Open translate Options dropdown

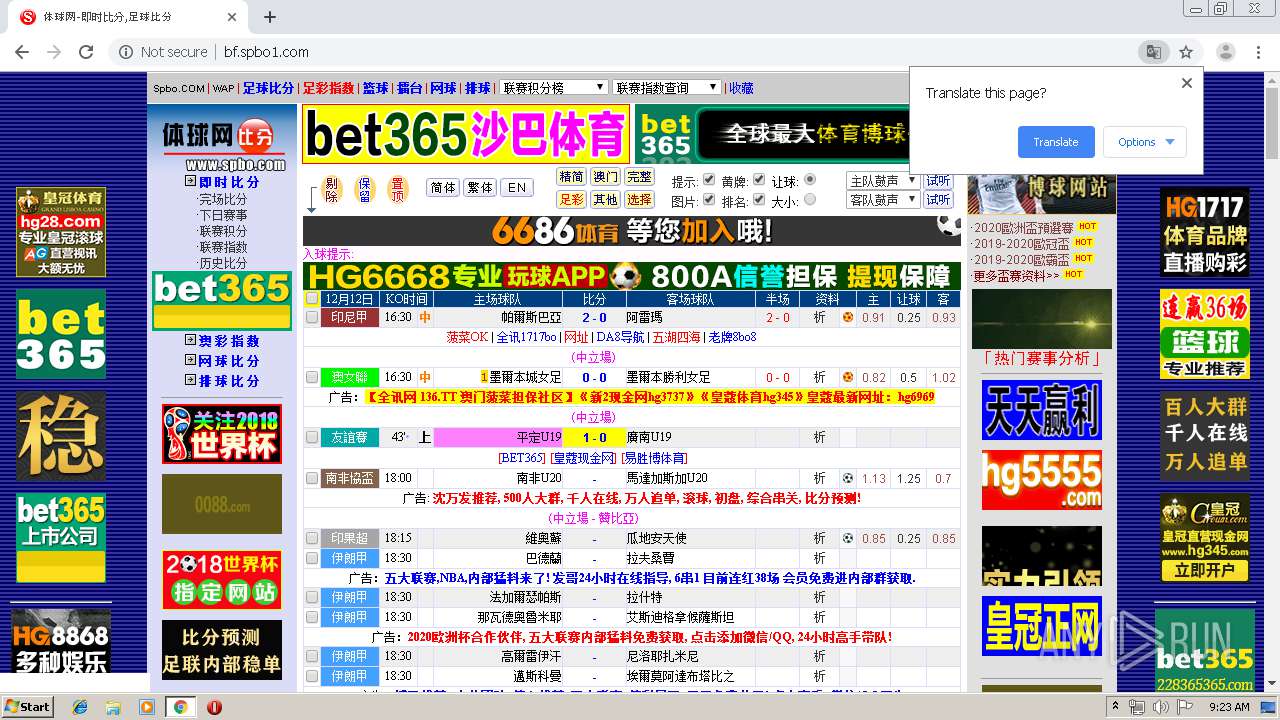[1145, 142]
